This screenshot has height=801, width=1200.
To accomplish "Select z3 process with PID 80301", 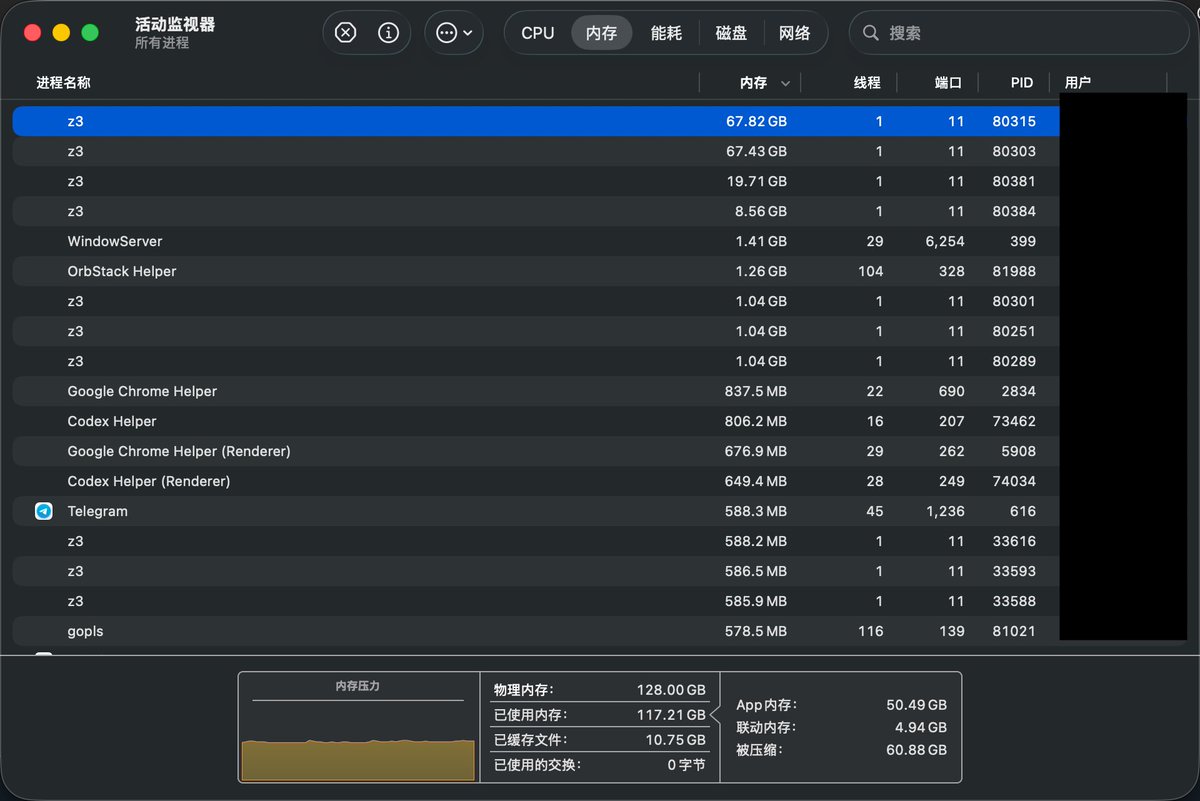I will click(x=536, y=301).
